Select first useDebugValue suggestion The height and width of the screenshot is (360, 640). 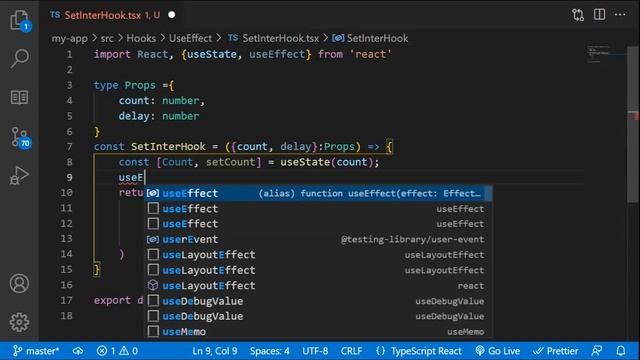[318, 301]
